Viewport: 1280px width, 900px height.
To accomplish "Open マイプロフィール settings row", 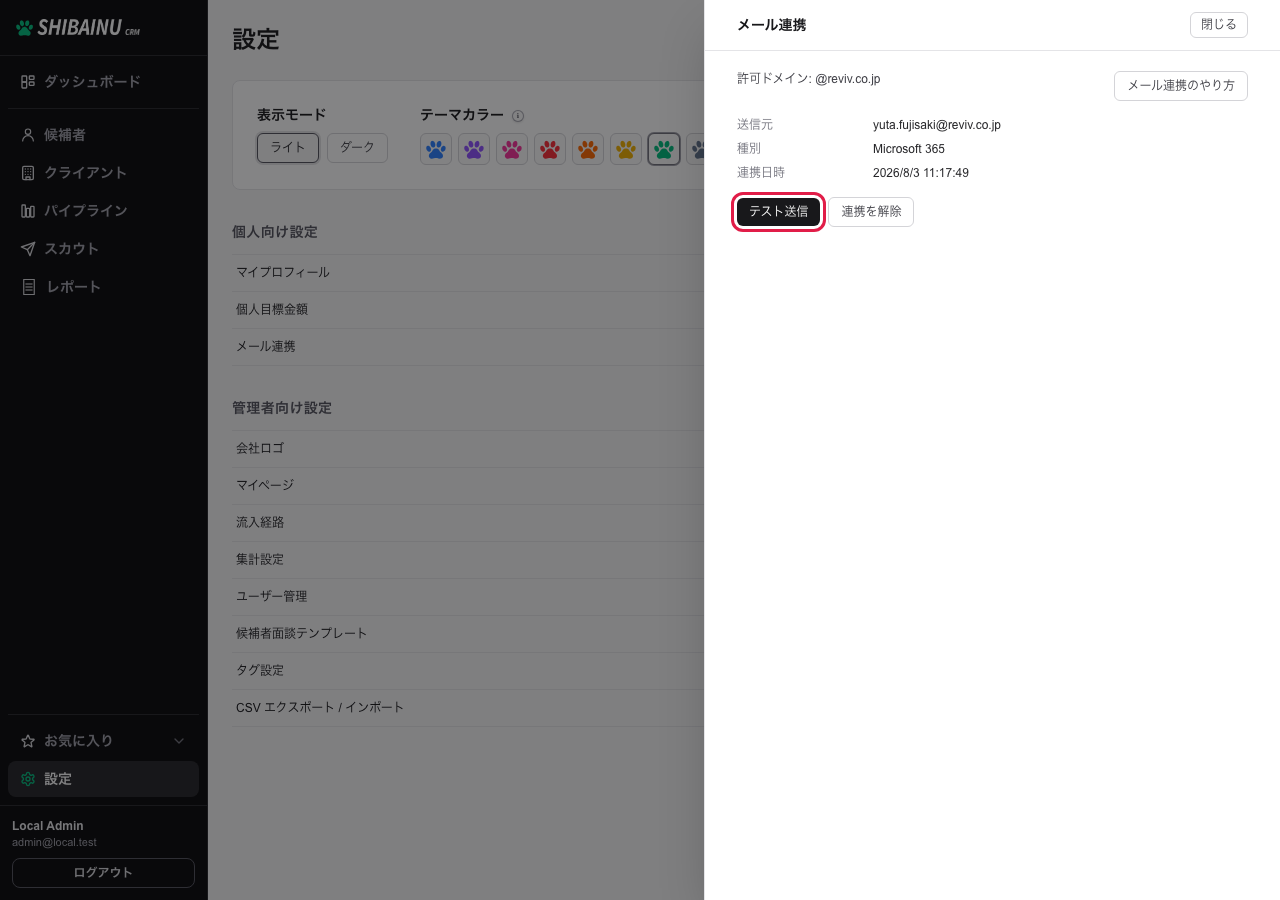I will [x=468, y=273].
